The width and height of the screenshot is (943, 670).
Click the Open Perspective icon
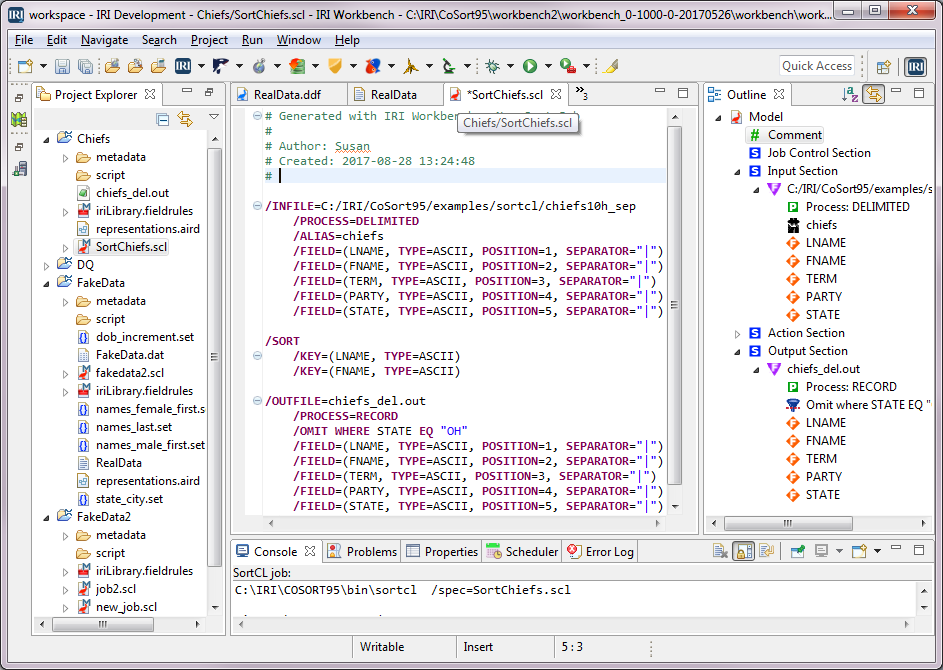883,67
